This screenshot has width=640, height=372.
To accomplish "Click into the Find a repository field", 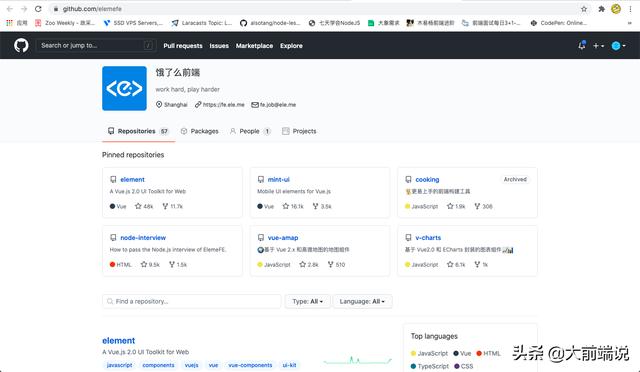I will tap(191, 301).
